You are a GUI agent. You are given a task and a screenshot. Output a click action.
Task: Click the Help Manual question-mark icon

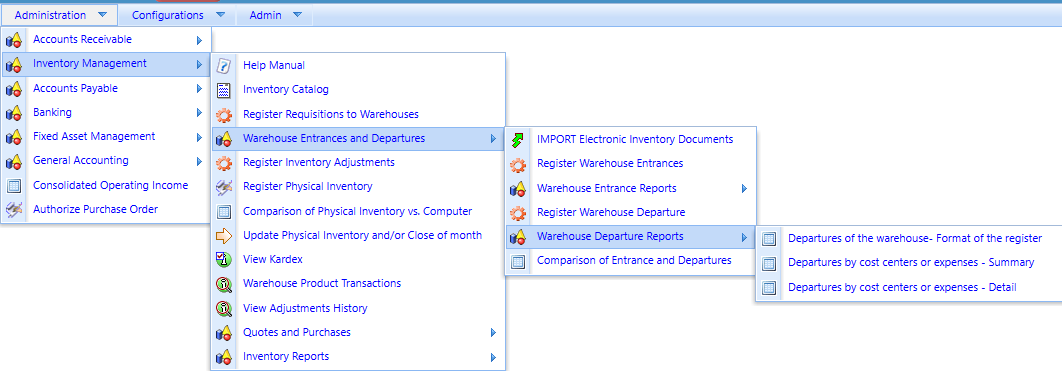pyautogui.click(x=224, y=66)
